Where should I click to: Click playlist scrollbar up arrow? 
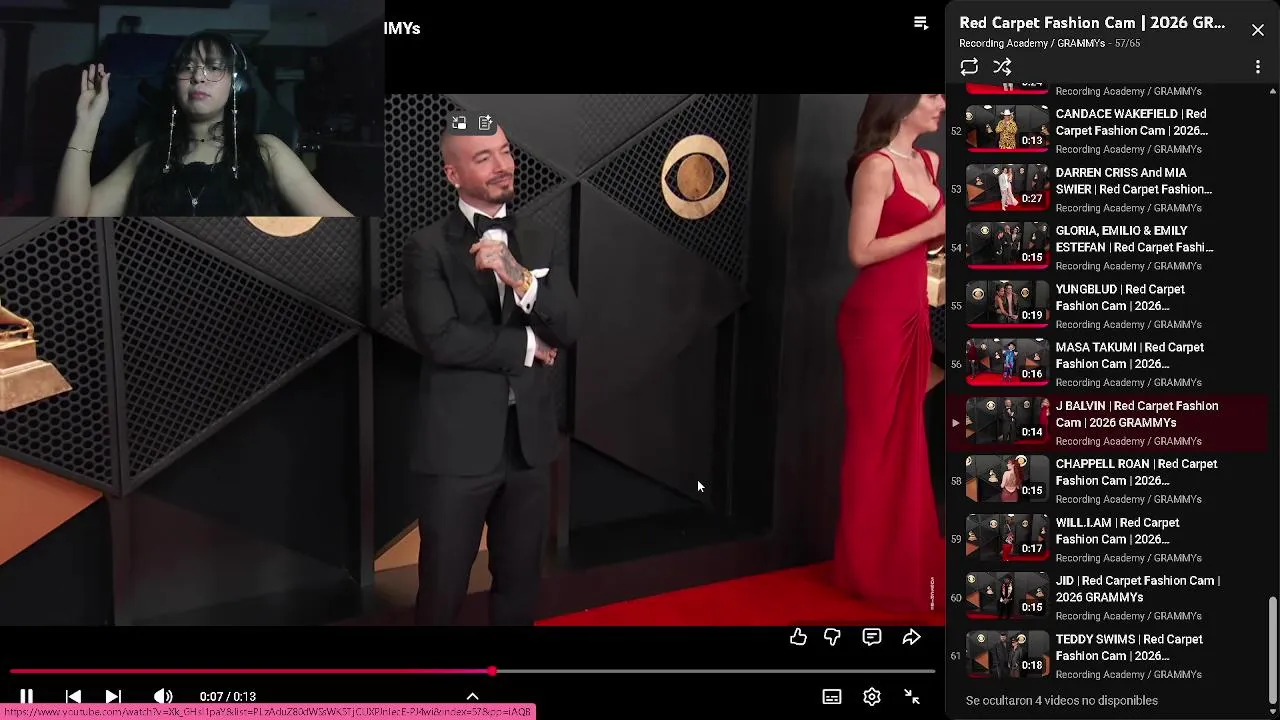point(1272,91)
